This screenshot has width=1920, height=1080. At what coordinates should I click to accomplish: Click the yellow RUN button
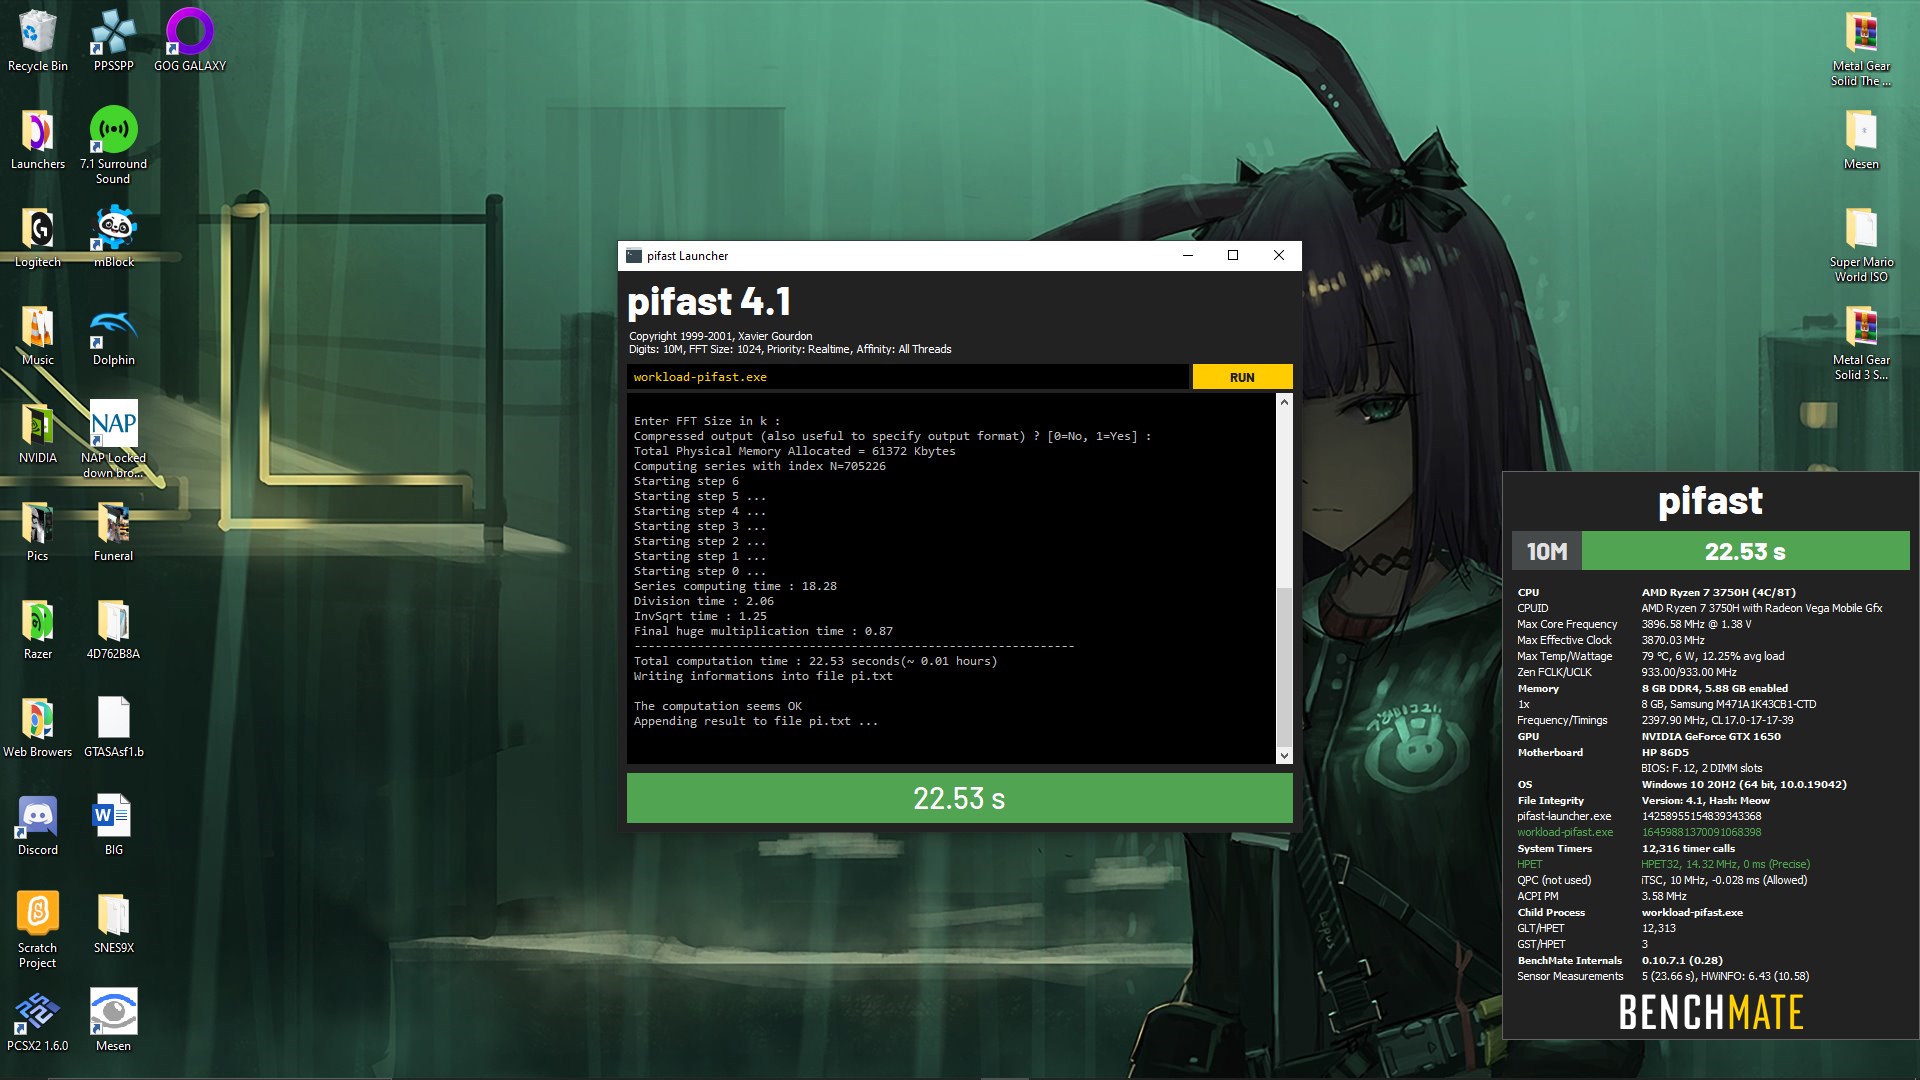[x=1242, y=377]
